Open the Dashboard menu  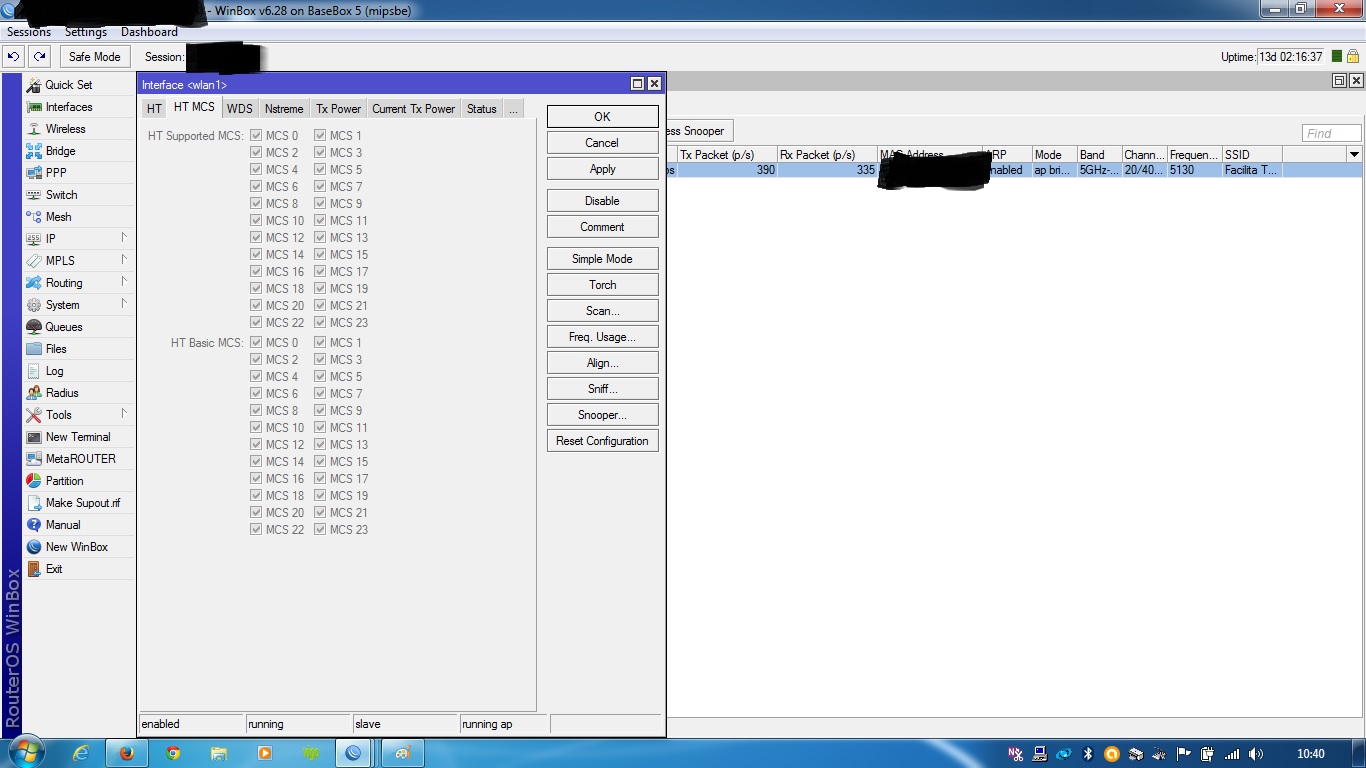pyautogui.click(x=149, y=32)
